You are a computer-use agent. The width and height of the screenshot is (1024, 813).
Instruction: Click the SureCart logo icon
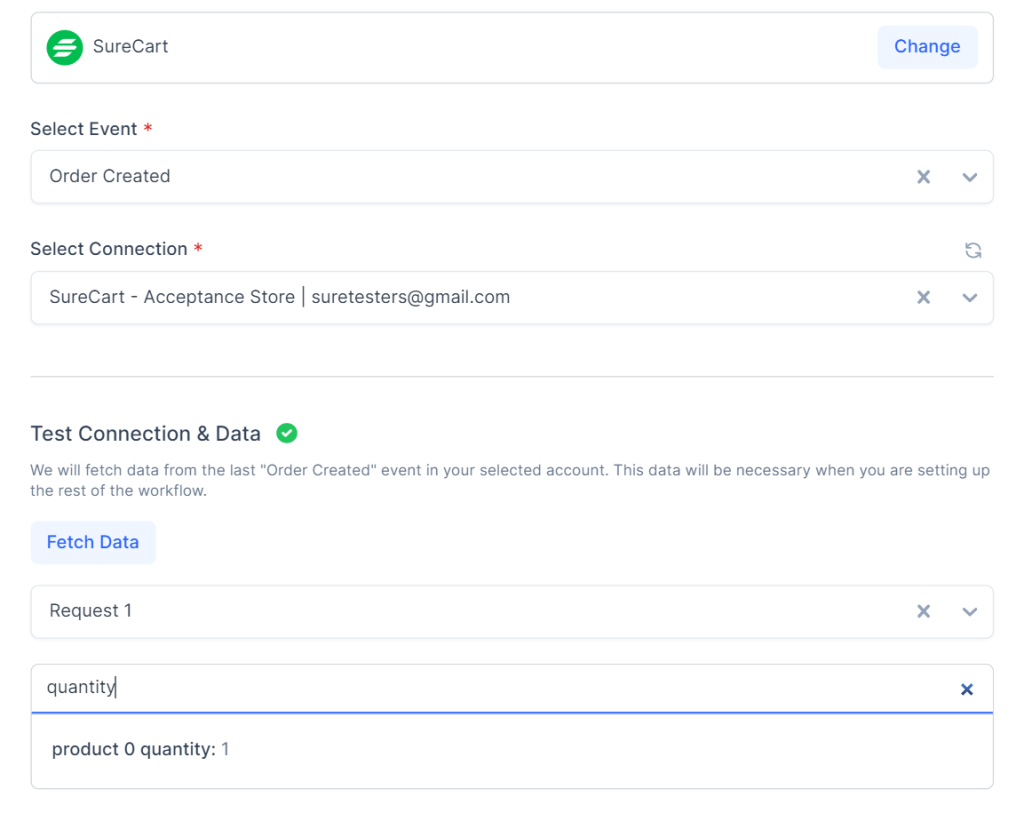(x=65, y=47)
